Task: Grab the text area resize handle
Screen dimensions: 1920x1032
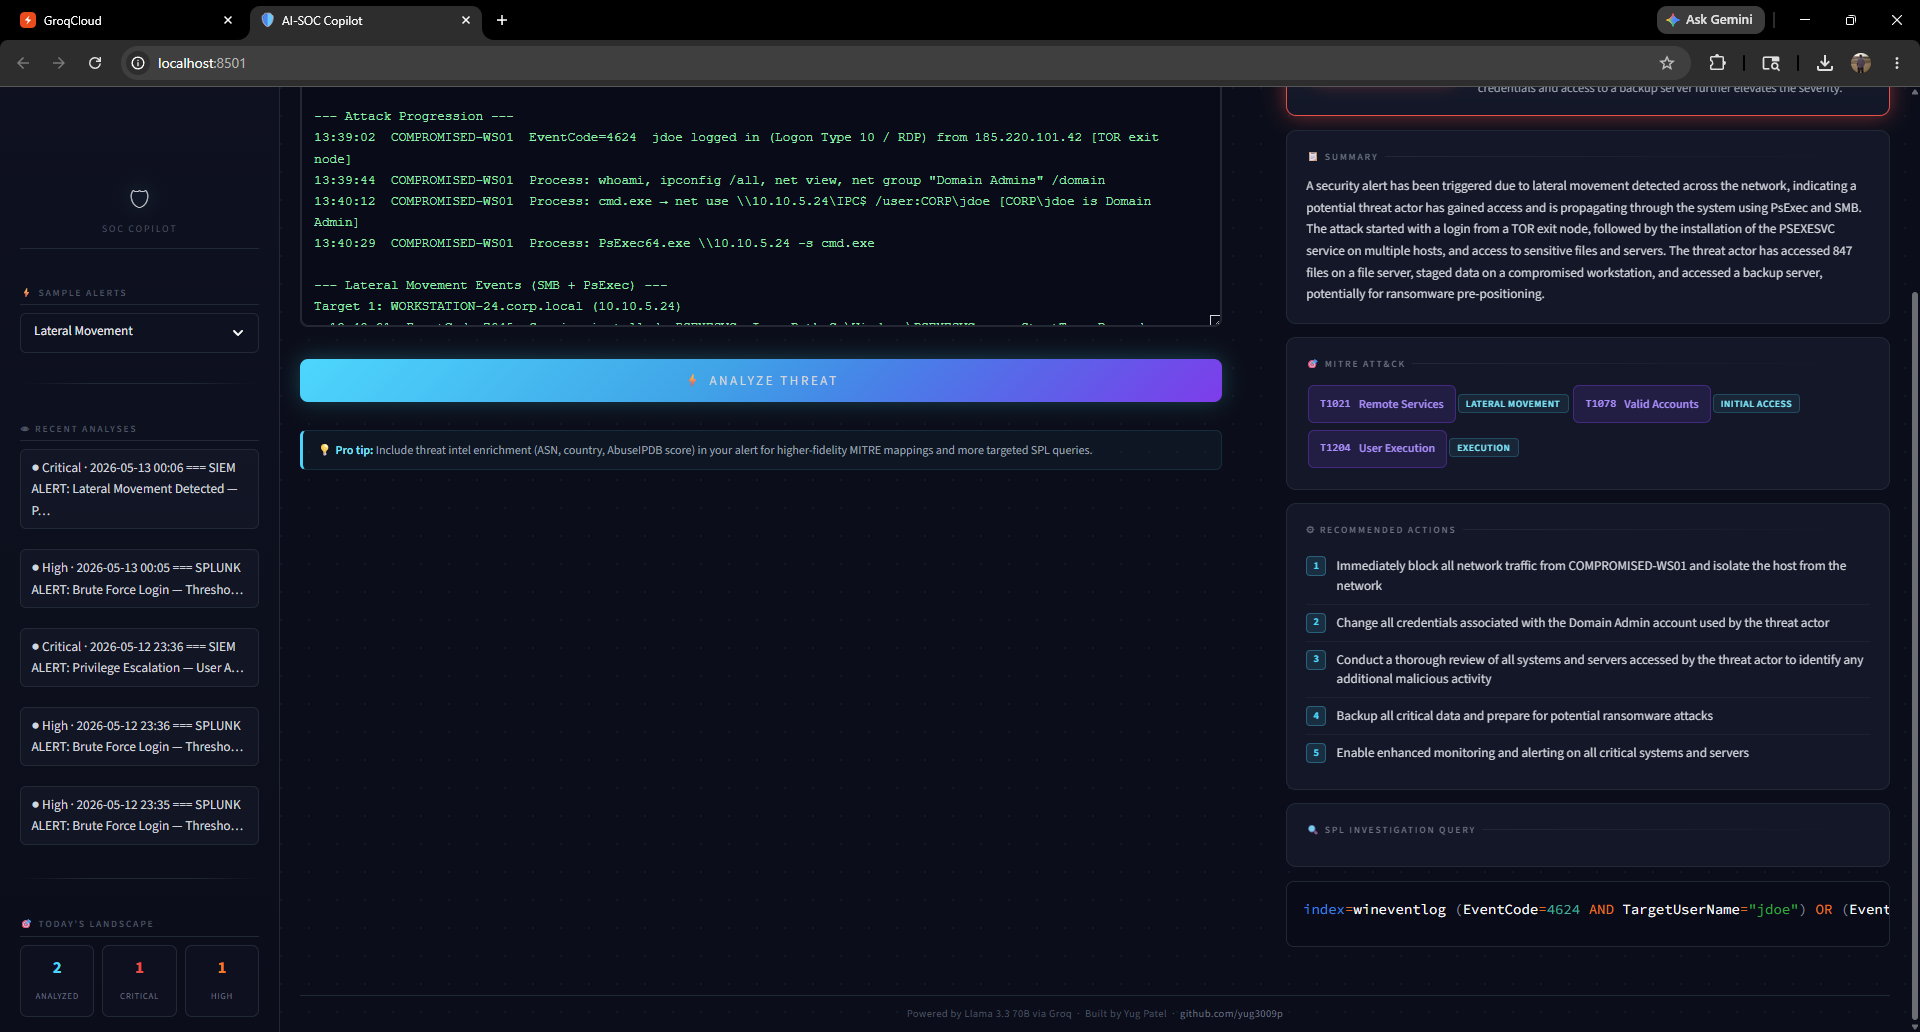Action: coord(1215,320)
